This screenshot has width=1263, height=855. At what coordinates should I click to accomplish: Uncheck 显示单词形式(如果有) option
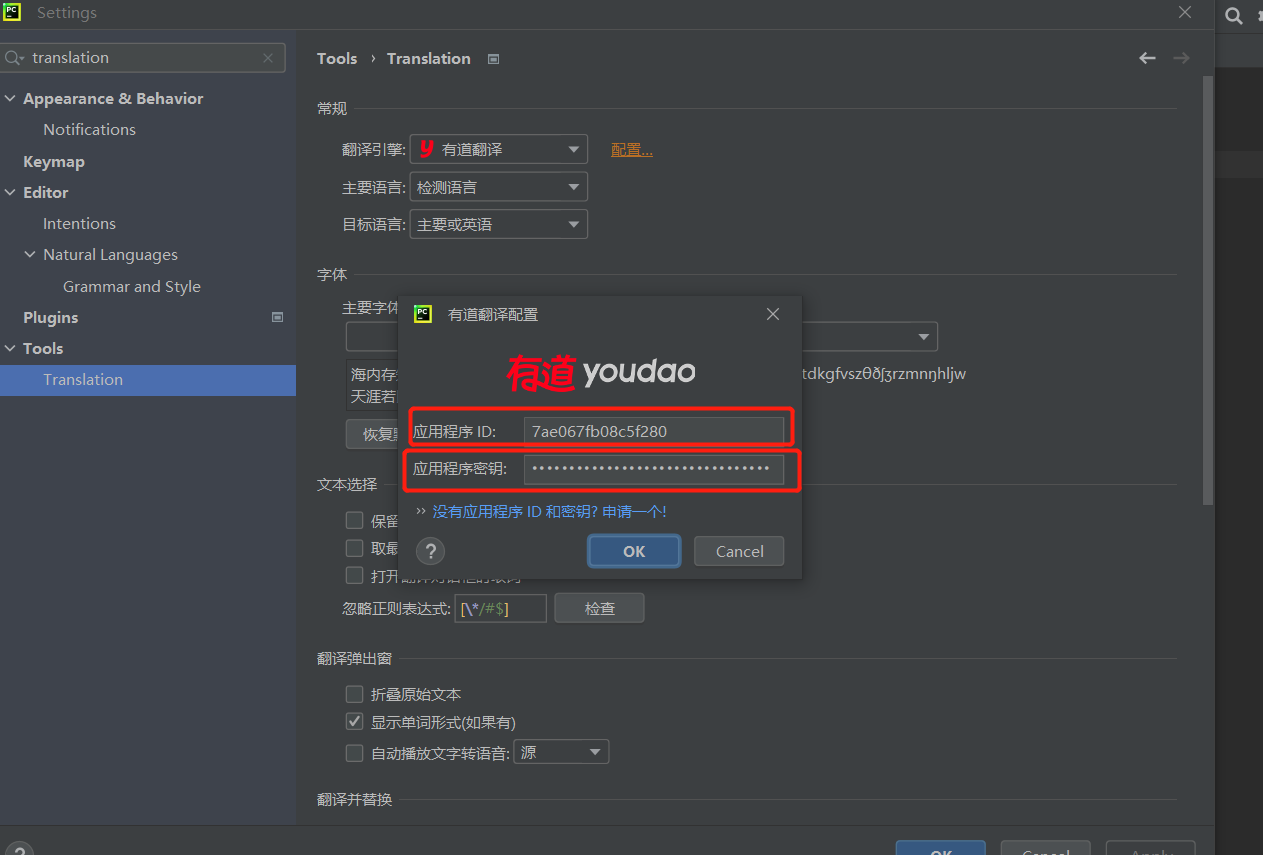(354, 722)
